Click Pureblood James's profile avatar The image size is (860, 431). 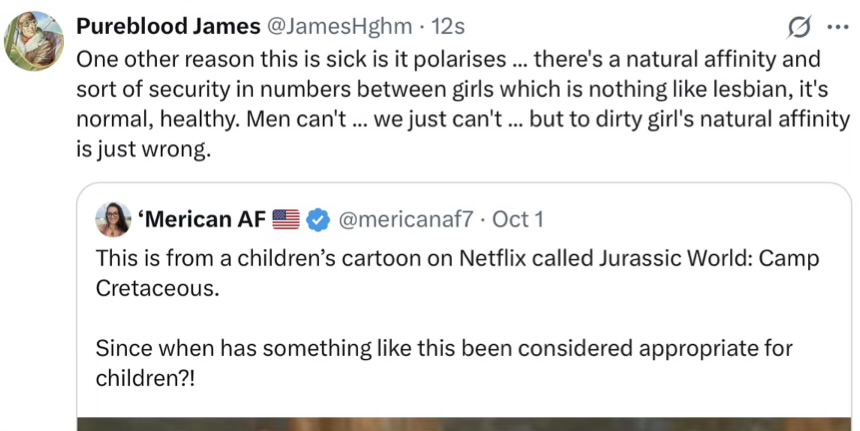pyautogui.click(x=36, y=41)
